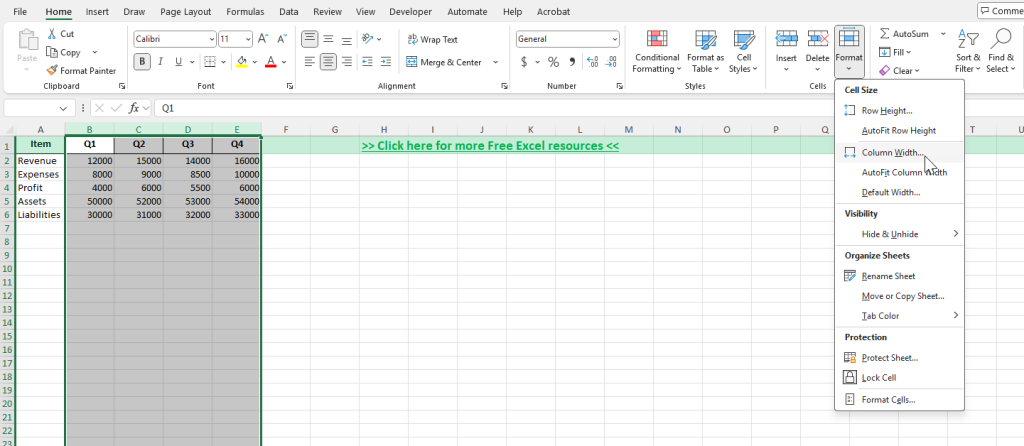Click the Insert cells icon
1024x446 pixels.
point(786,39)
